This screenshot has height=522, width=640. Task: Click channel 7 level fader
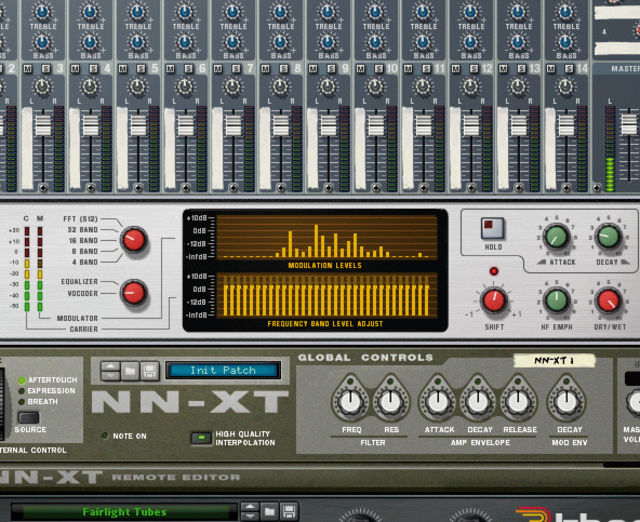(x=233, y=125)
